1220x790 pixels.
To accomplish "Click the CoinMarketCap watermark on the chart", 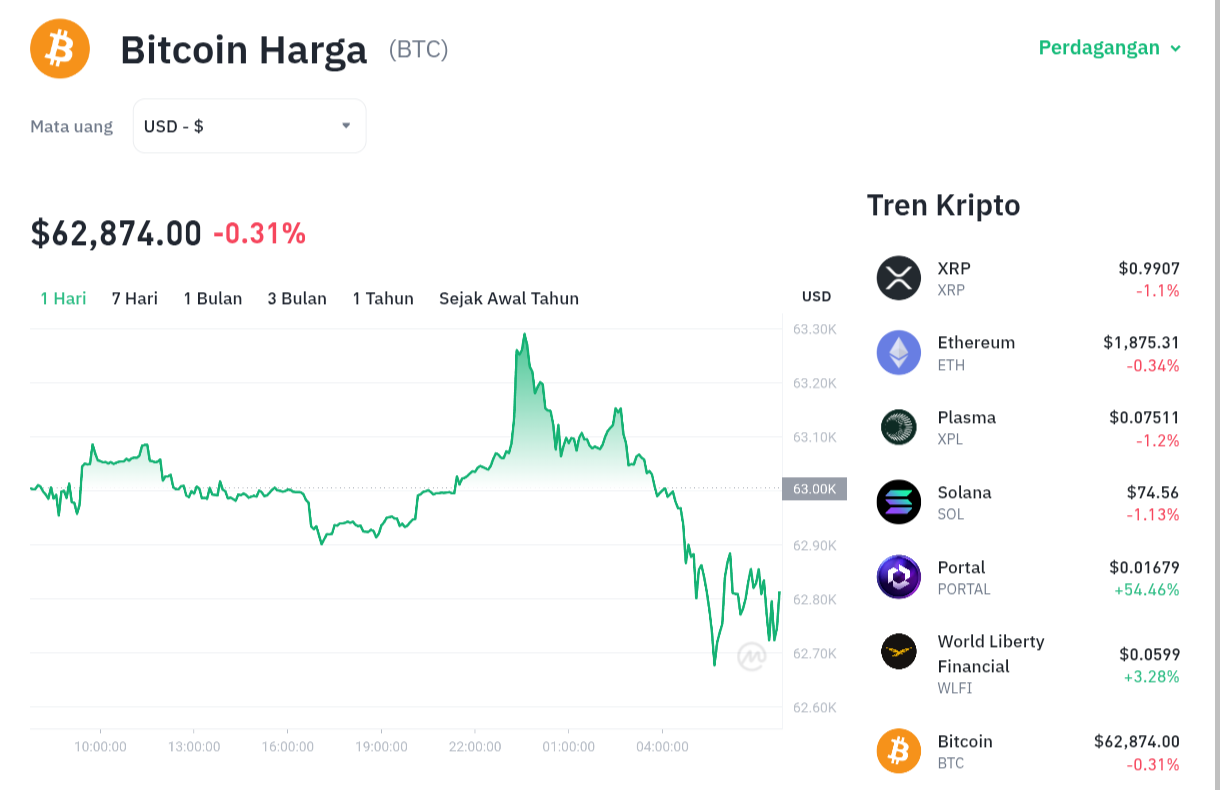I will (x=752, y=657).
